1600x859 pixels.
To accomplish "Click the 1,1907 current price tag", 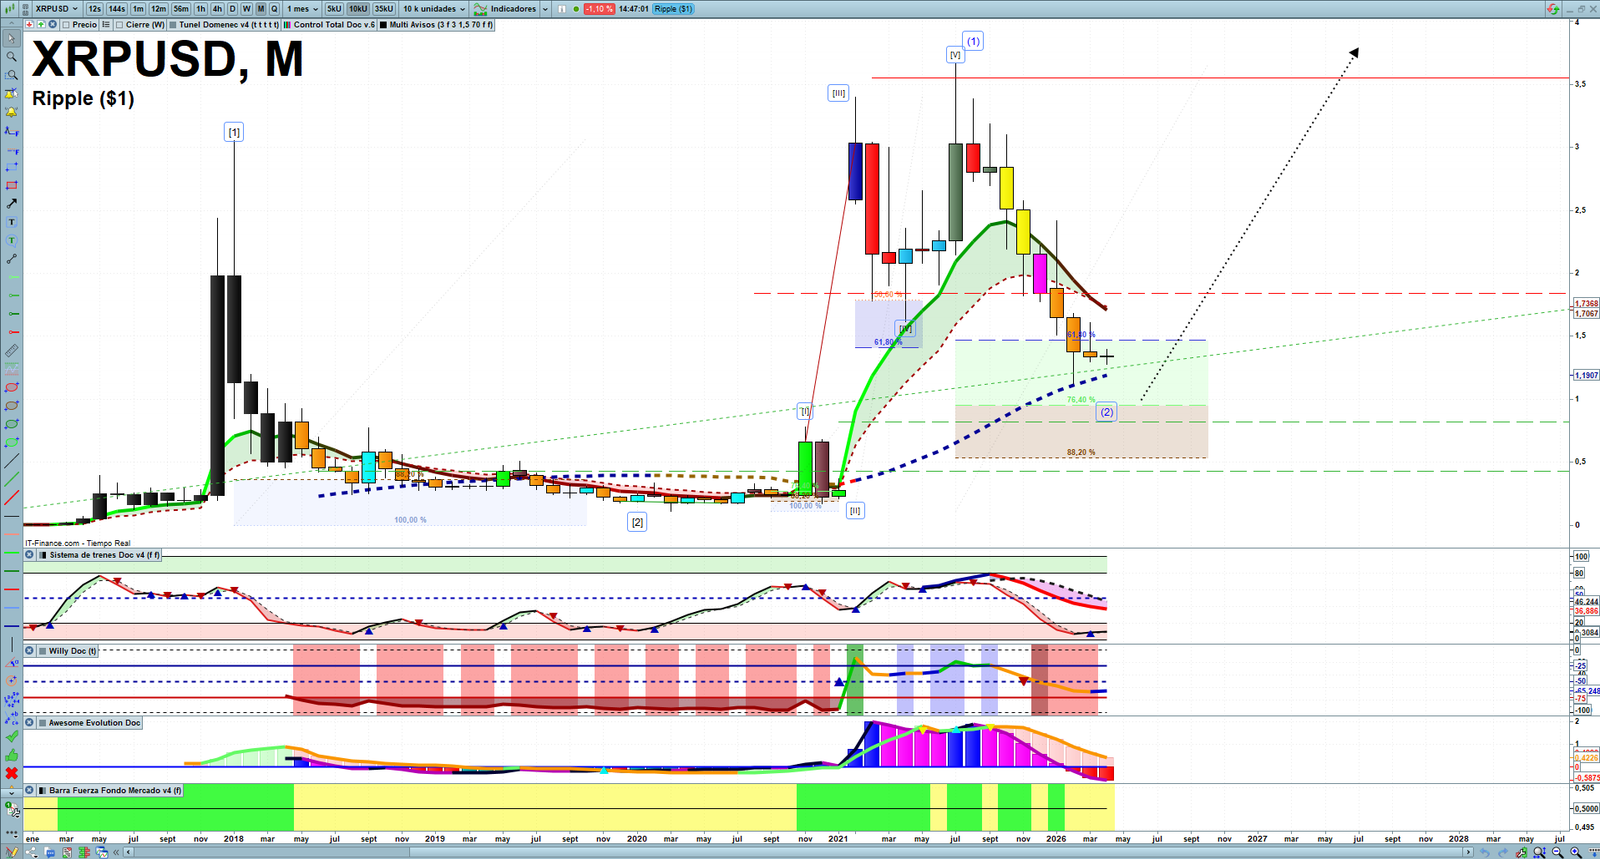I will point(1587,375).
